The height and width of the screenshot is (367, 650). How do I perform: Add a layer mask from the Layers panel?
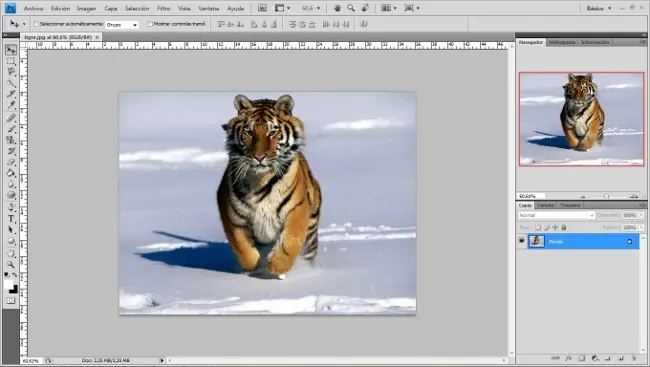(x=582, y=358)
